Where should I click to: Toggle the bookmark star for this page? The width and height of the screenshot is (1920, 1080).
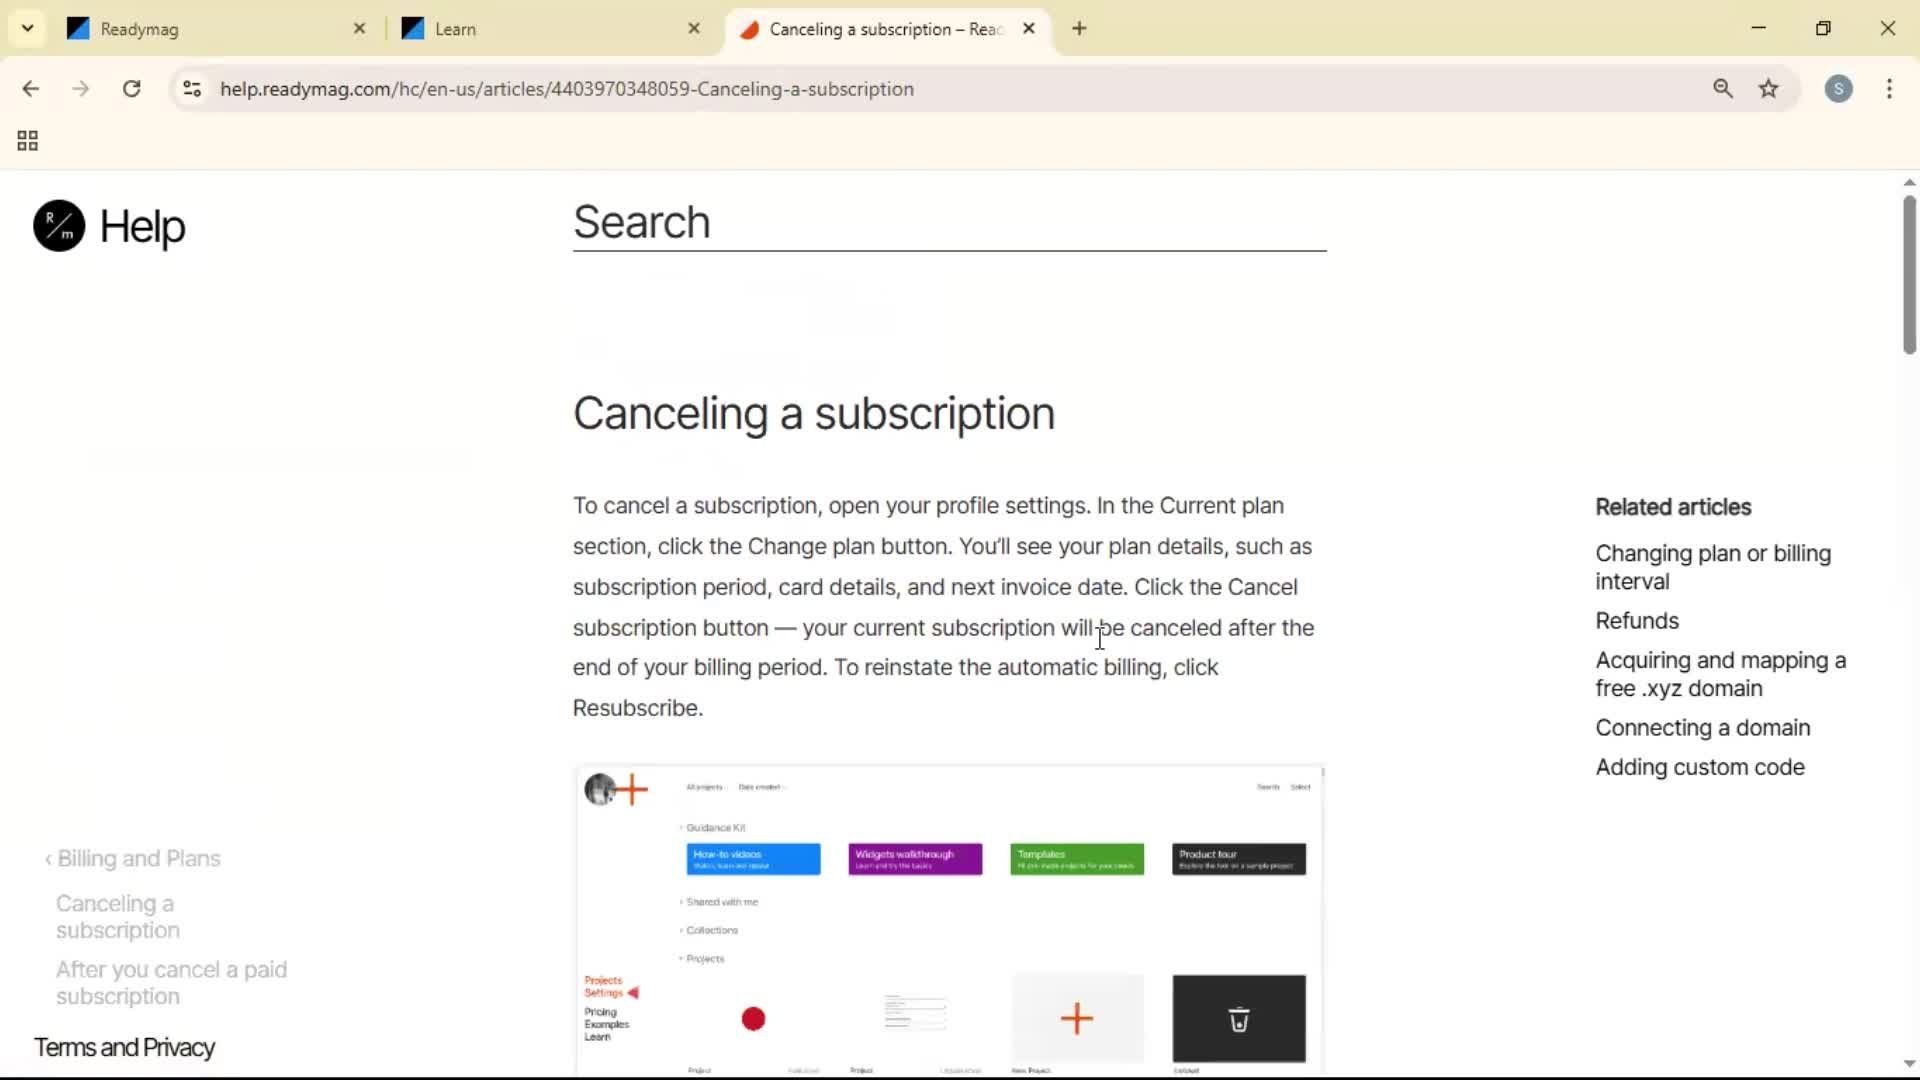tap(1770, 89)
